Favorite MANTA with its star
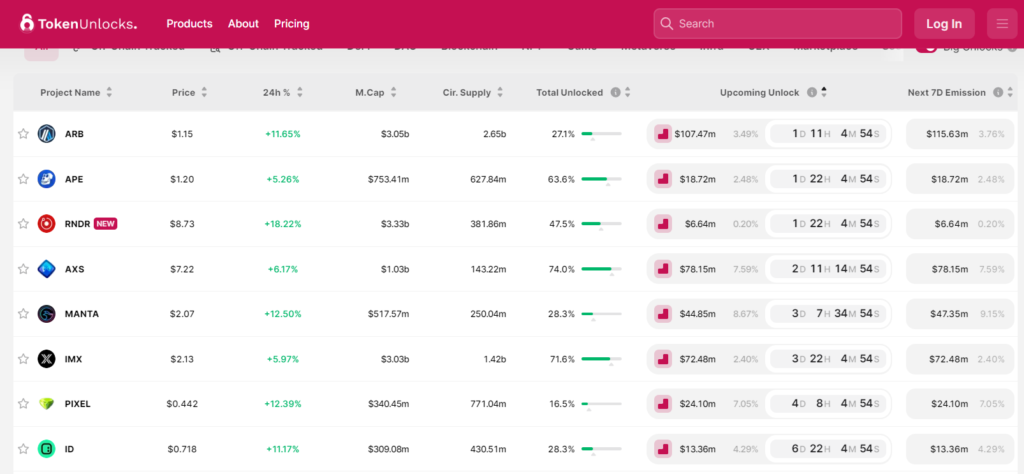The height and width of the screenshot is (474, 1024). tap(24, 314)
